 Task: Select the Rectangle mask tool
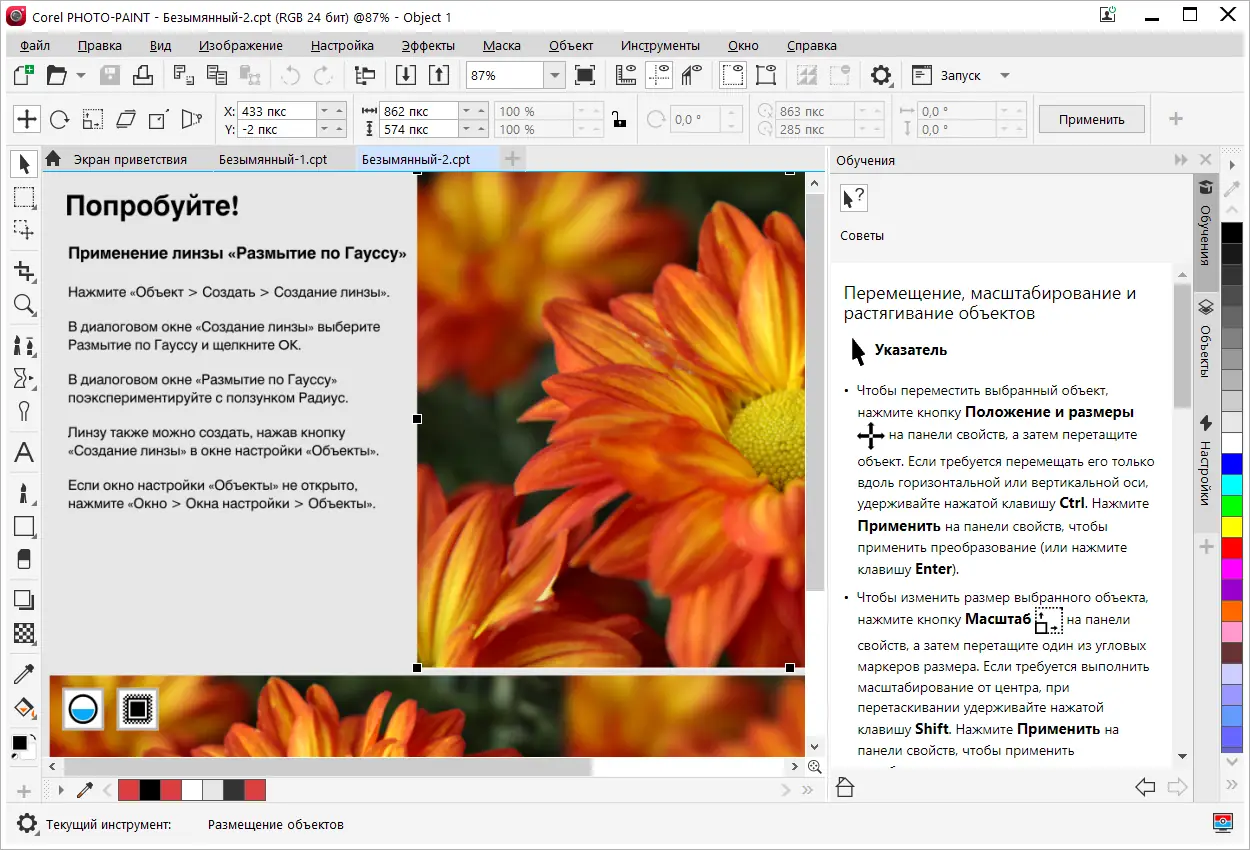coord(24,197)
